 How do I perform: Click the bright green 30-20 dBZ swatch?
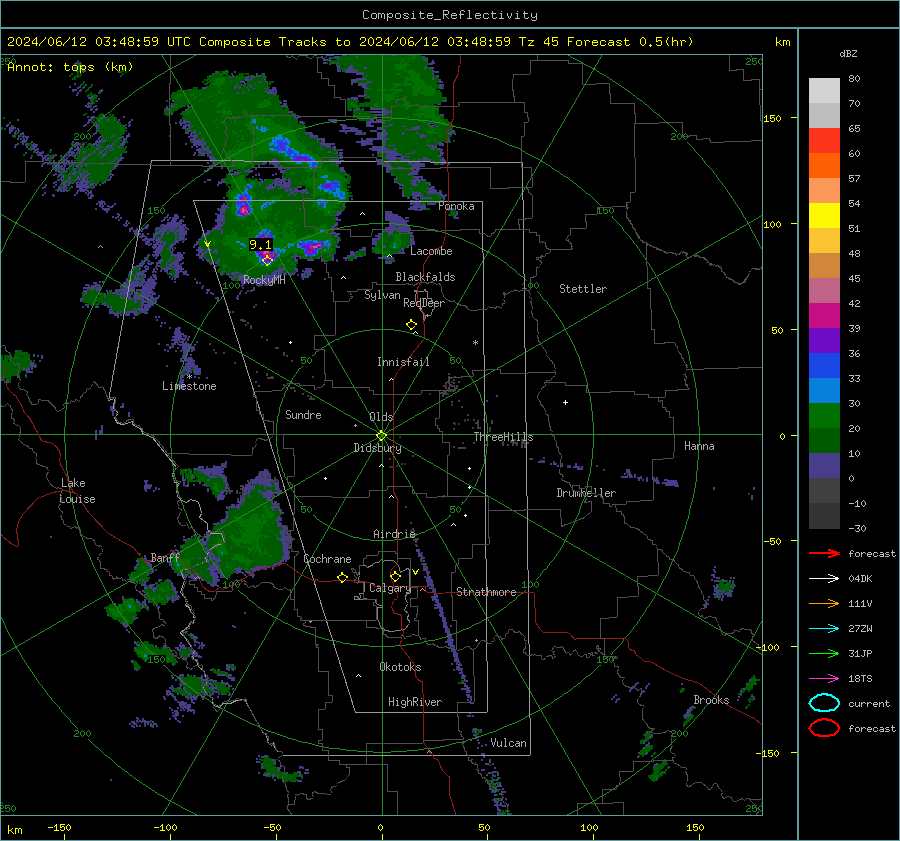(x=824, y=416)
